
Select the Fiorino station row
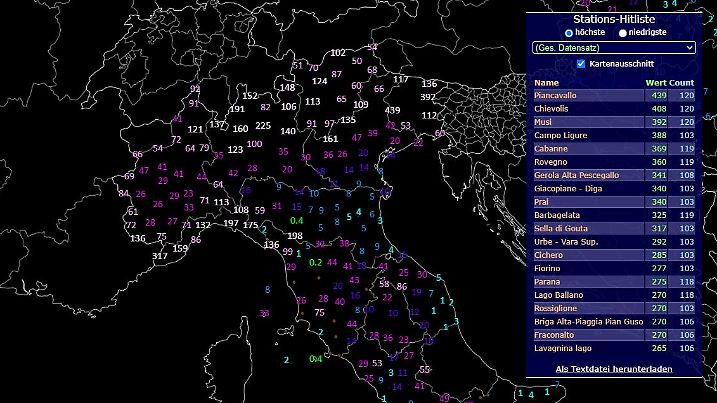coord(614,268)
